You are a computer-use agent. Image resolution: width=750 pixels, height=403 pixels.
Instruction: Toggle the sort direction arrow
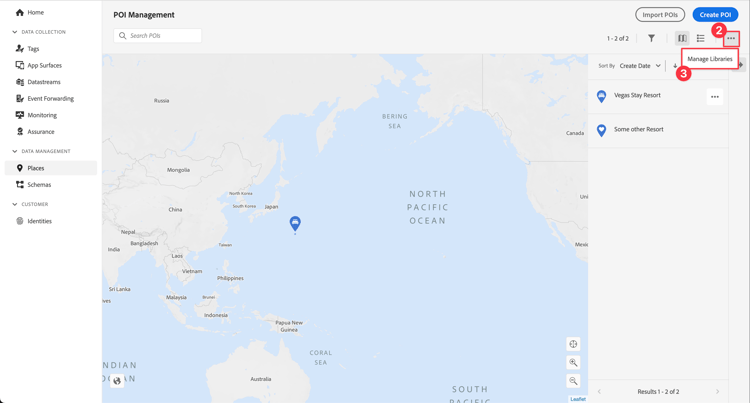[675, 66]
